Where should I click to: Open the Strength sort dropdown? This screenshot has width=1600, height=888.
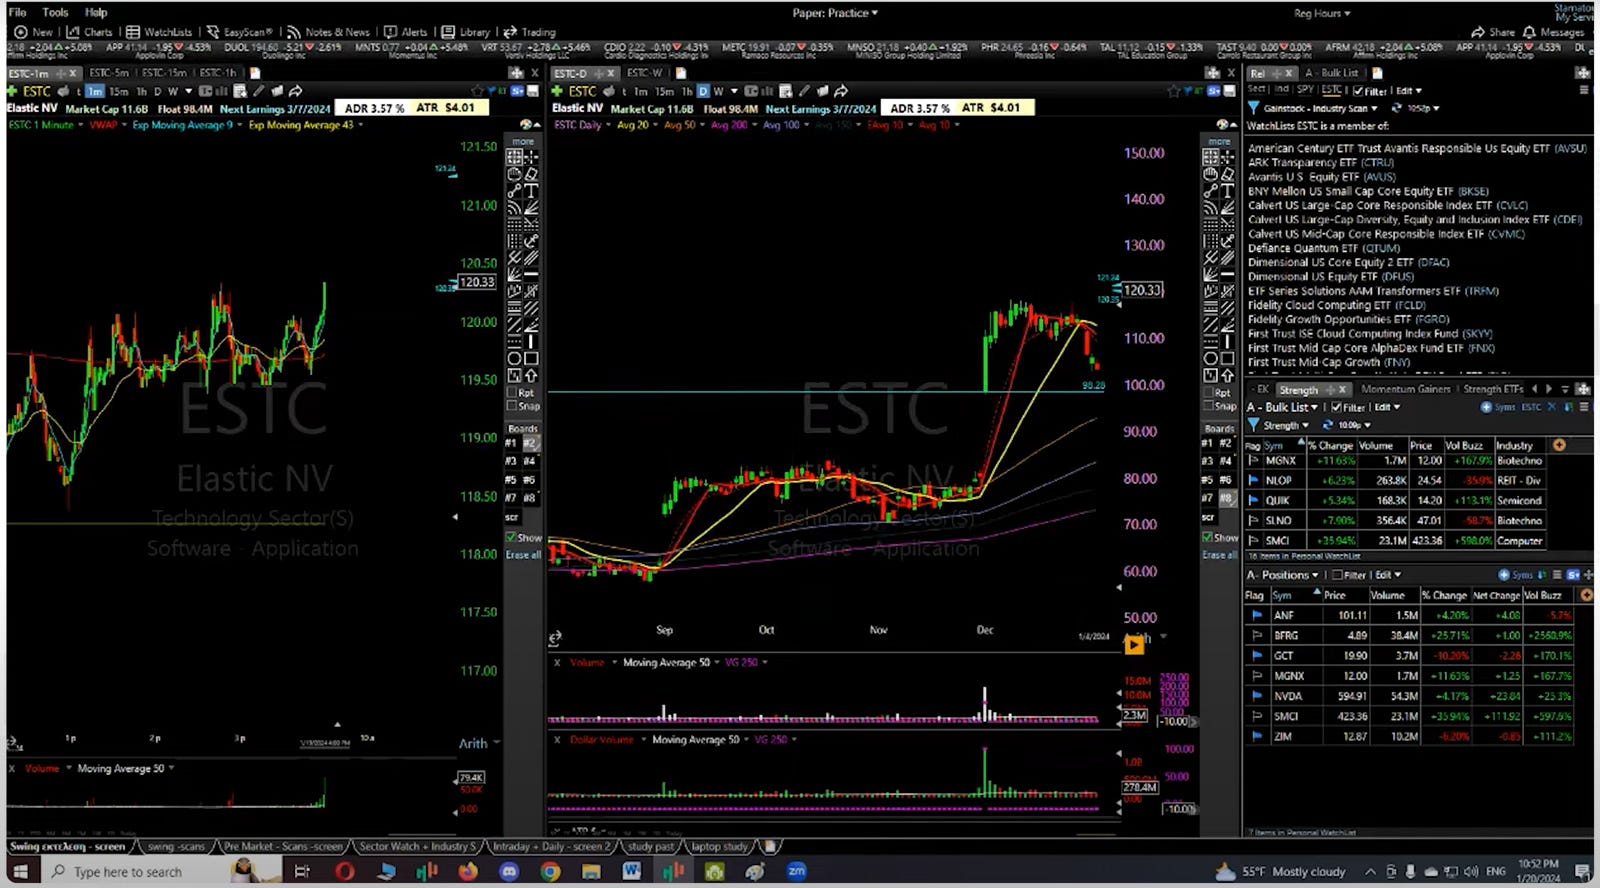[x=1286, y=425]
